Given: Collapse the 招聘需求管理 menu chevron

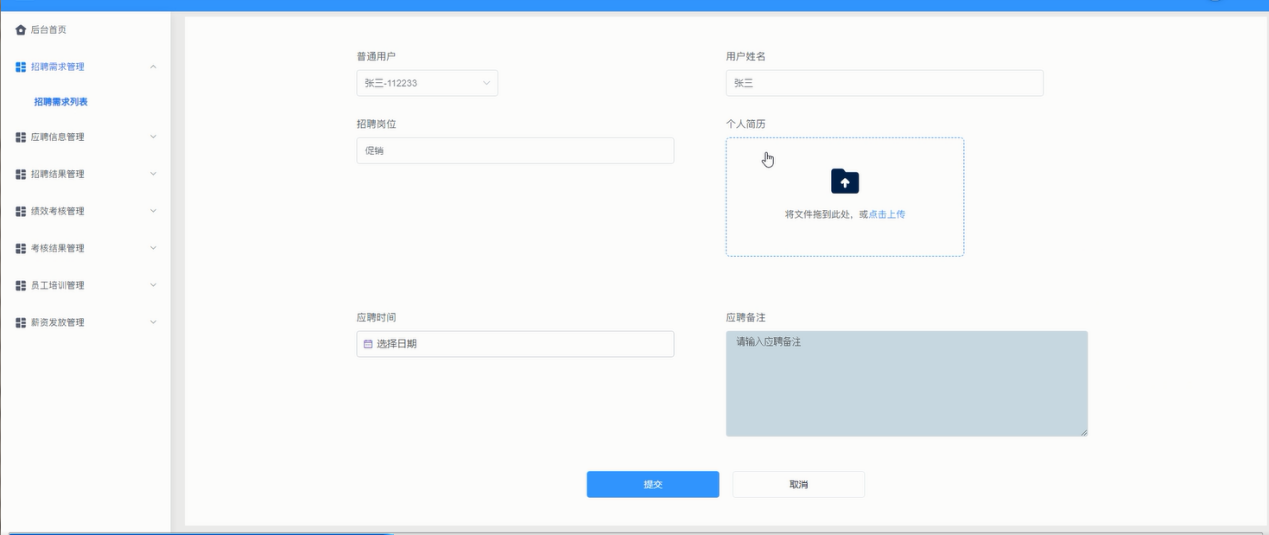Looking at the screenshot, I should (x=153, y=67).
